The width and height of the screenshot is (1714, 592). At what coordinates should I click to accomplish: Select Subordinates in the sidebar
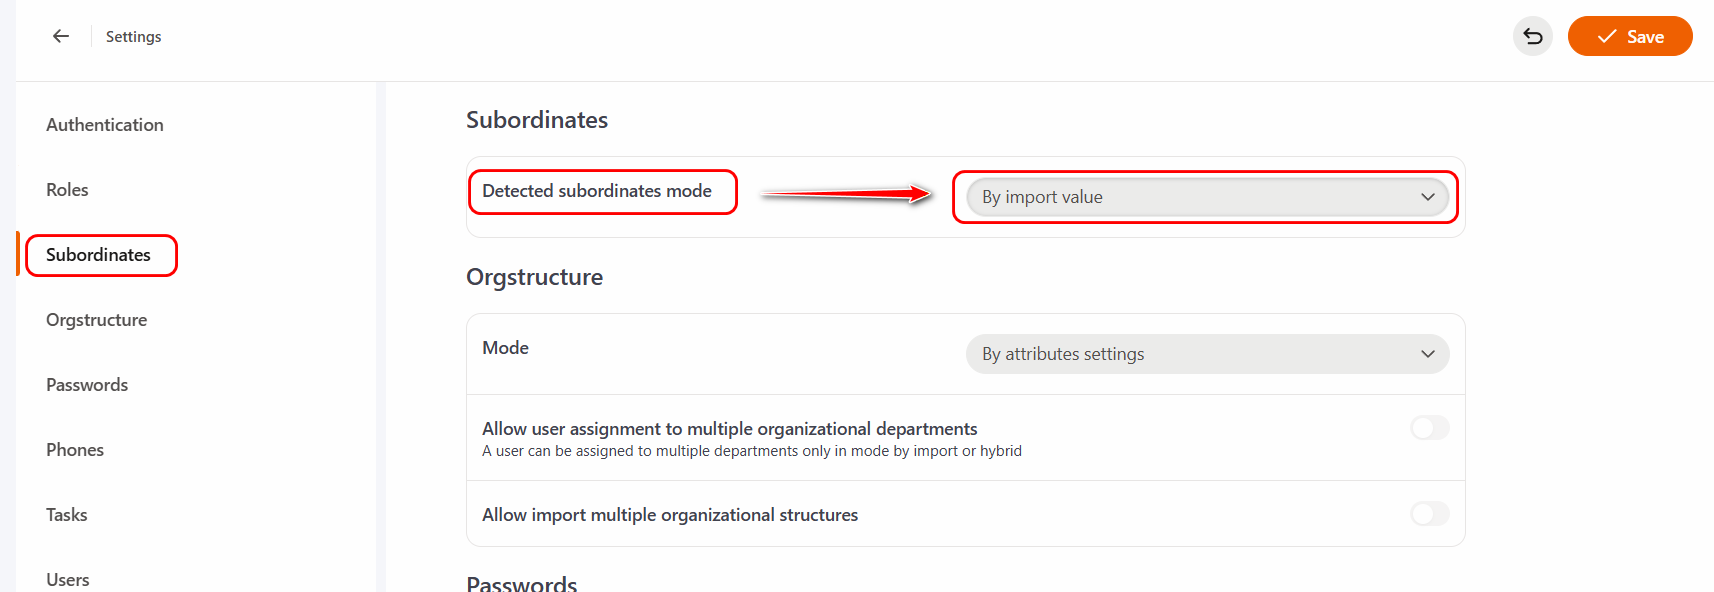98,255
